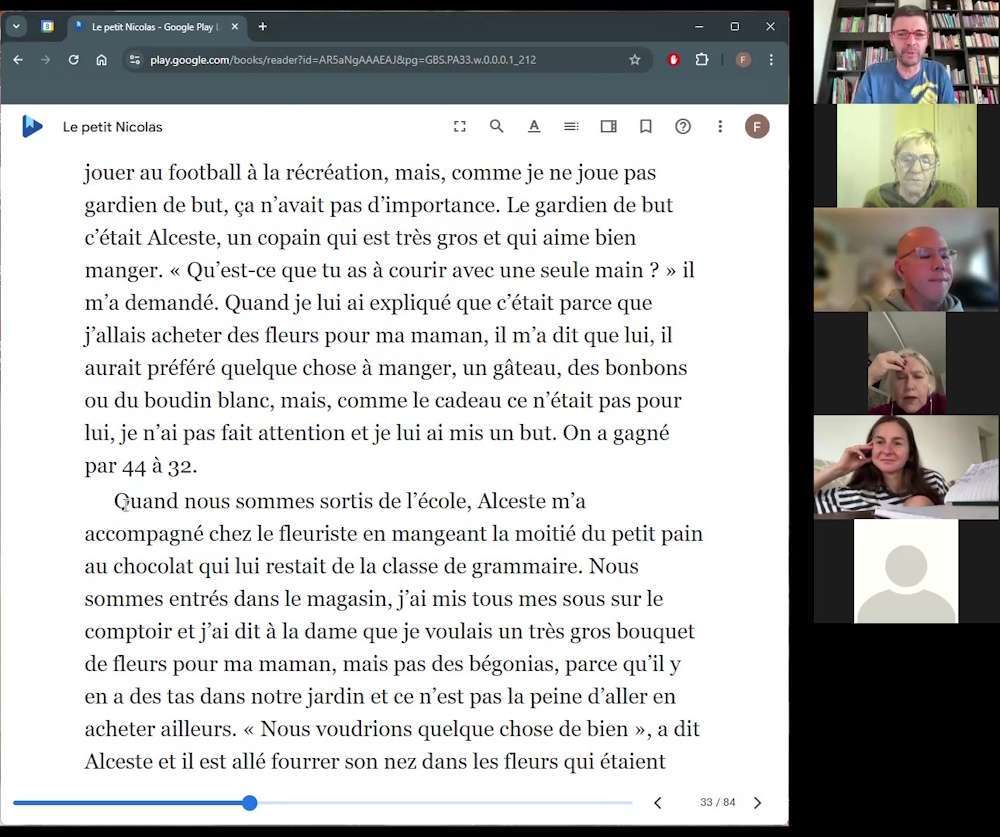Select the video of woman touching her forehead
Screen dimensions: 1000x837
(906, 364)
